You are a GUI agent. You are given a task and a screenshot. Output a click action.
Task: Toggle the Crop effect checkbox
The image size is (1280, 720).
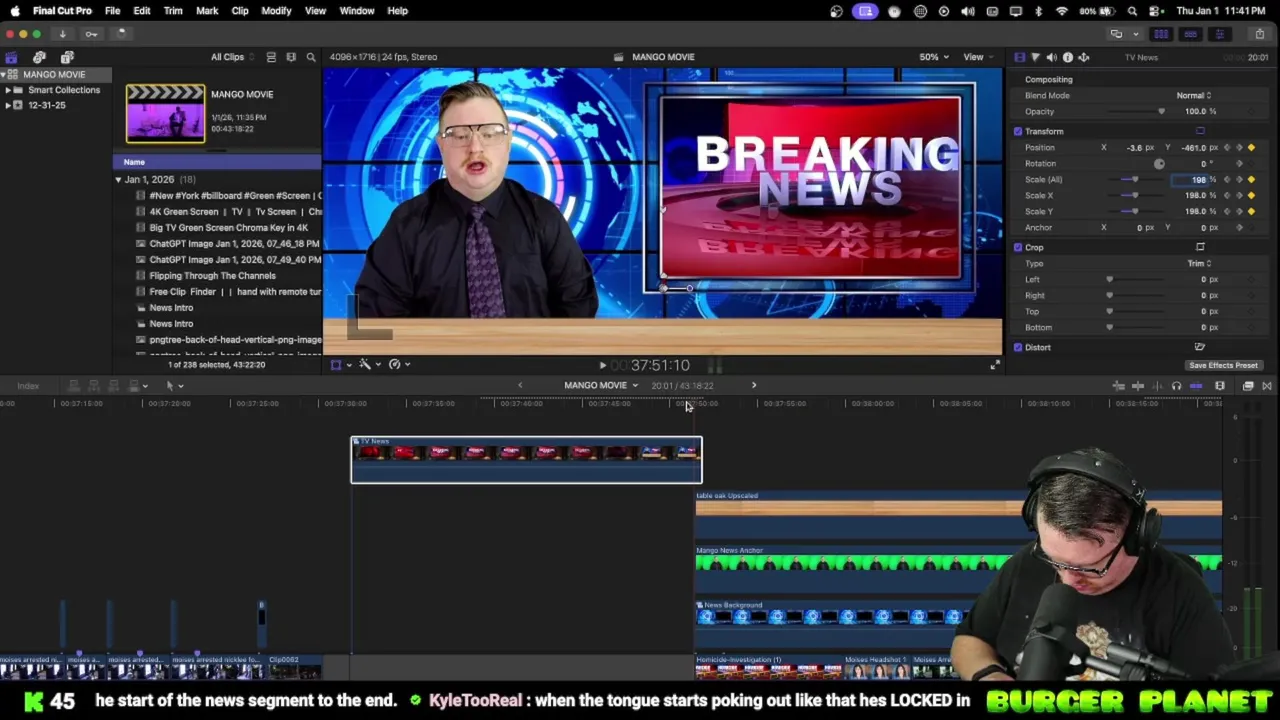pyautogui.click(x=1018, y=247)
